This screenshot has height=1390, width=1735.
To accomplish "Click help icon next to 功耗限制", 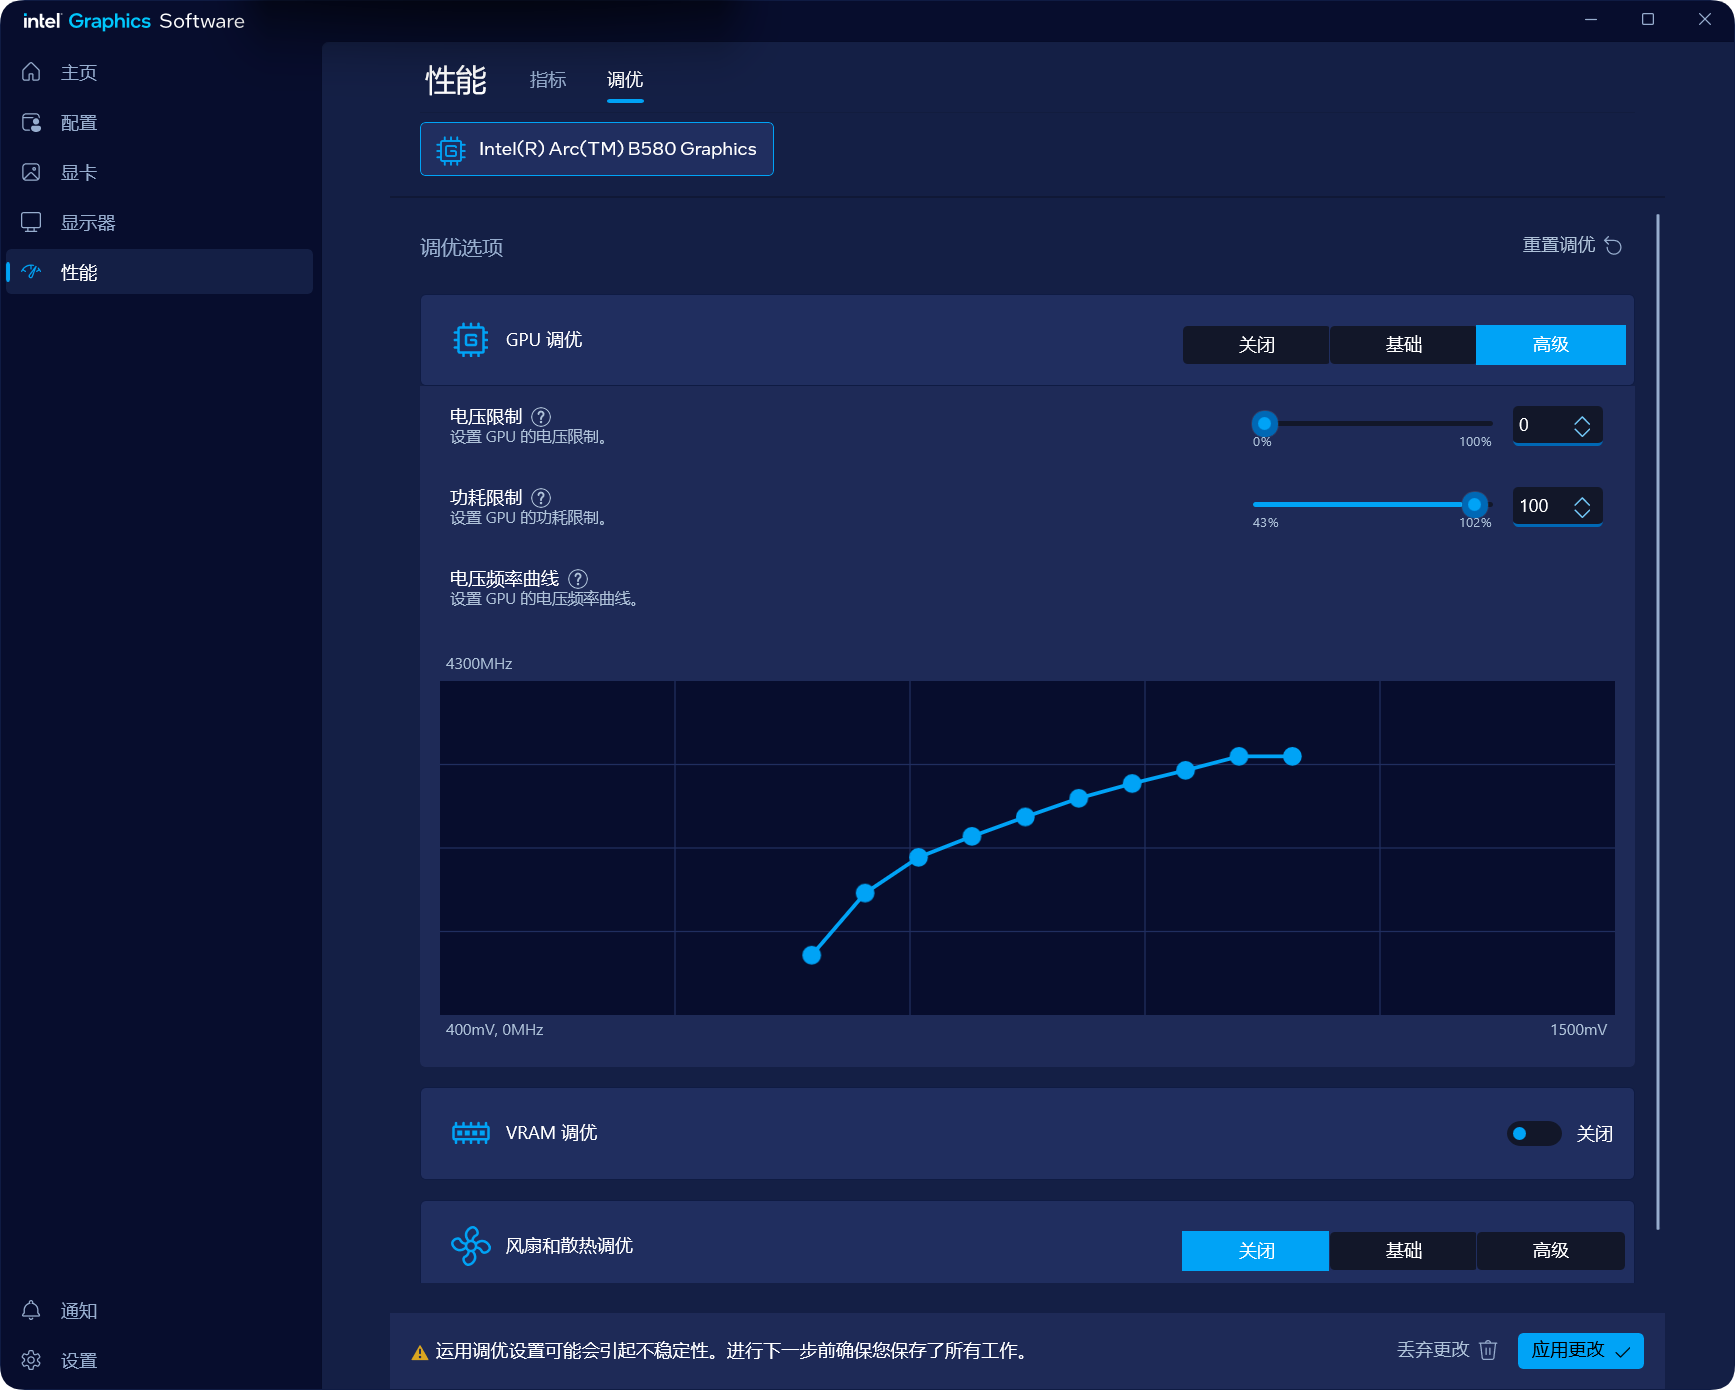I will 541,498.
